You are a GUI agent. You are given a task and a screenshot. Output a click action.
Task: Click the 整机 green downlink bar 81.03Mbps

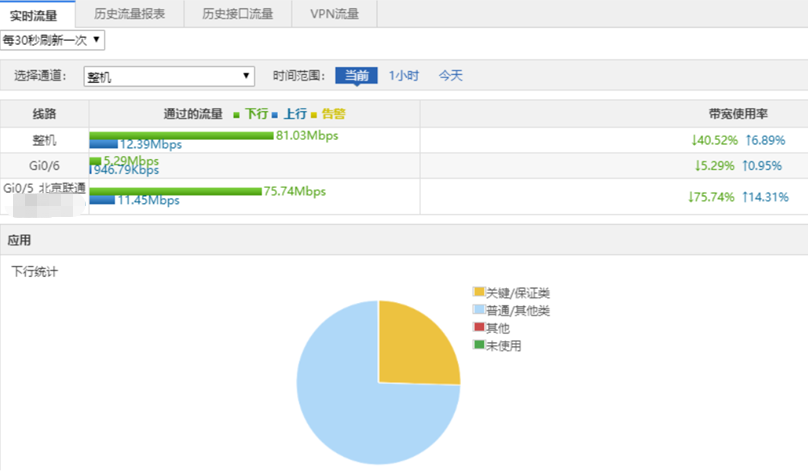tap(181, 135)
